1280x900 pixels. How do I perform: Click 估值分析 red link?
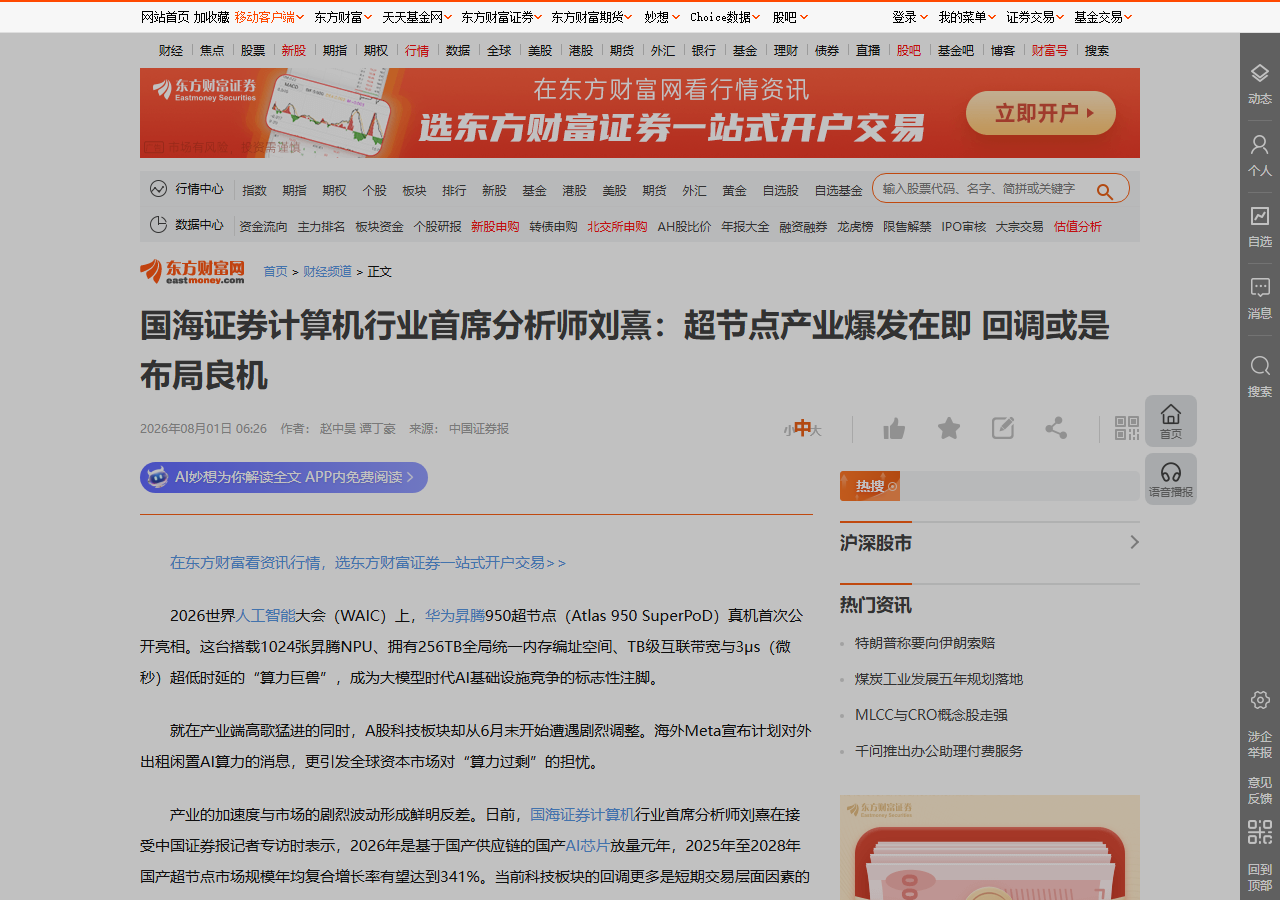pos(1077,227)
